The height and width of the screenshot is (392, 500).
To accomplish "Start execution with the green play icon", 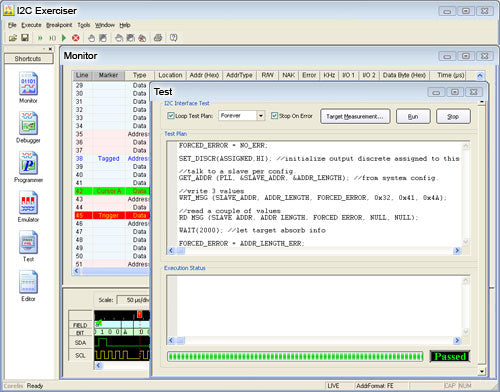I will (64, 38).
